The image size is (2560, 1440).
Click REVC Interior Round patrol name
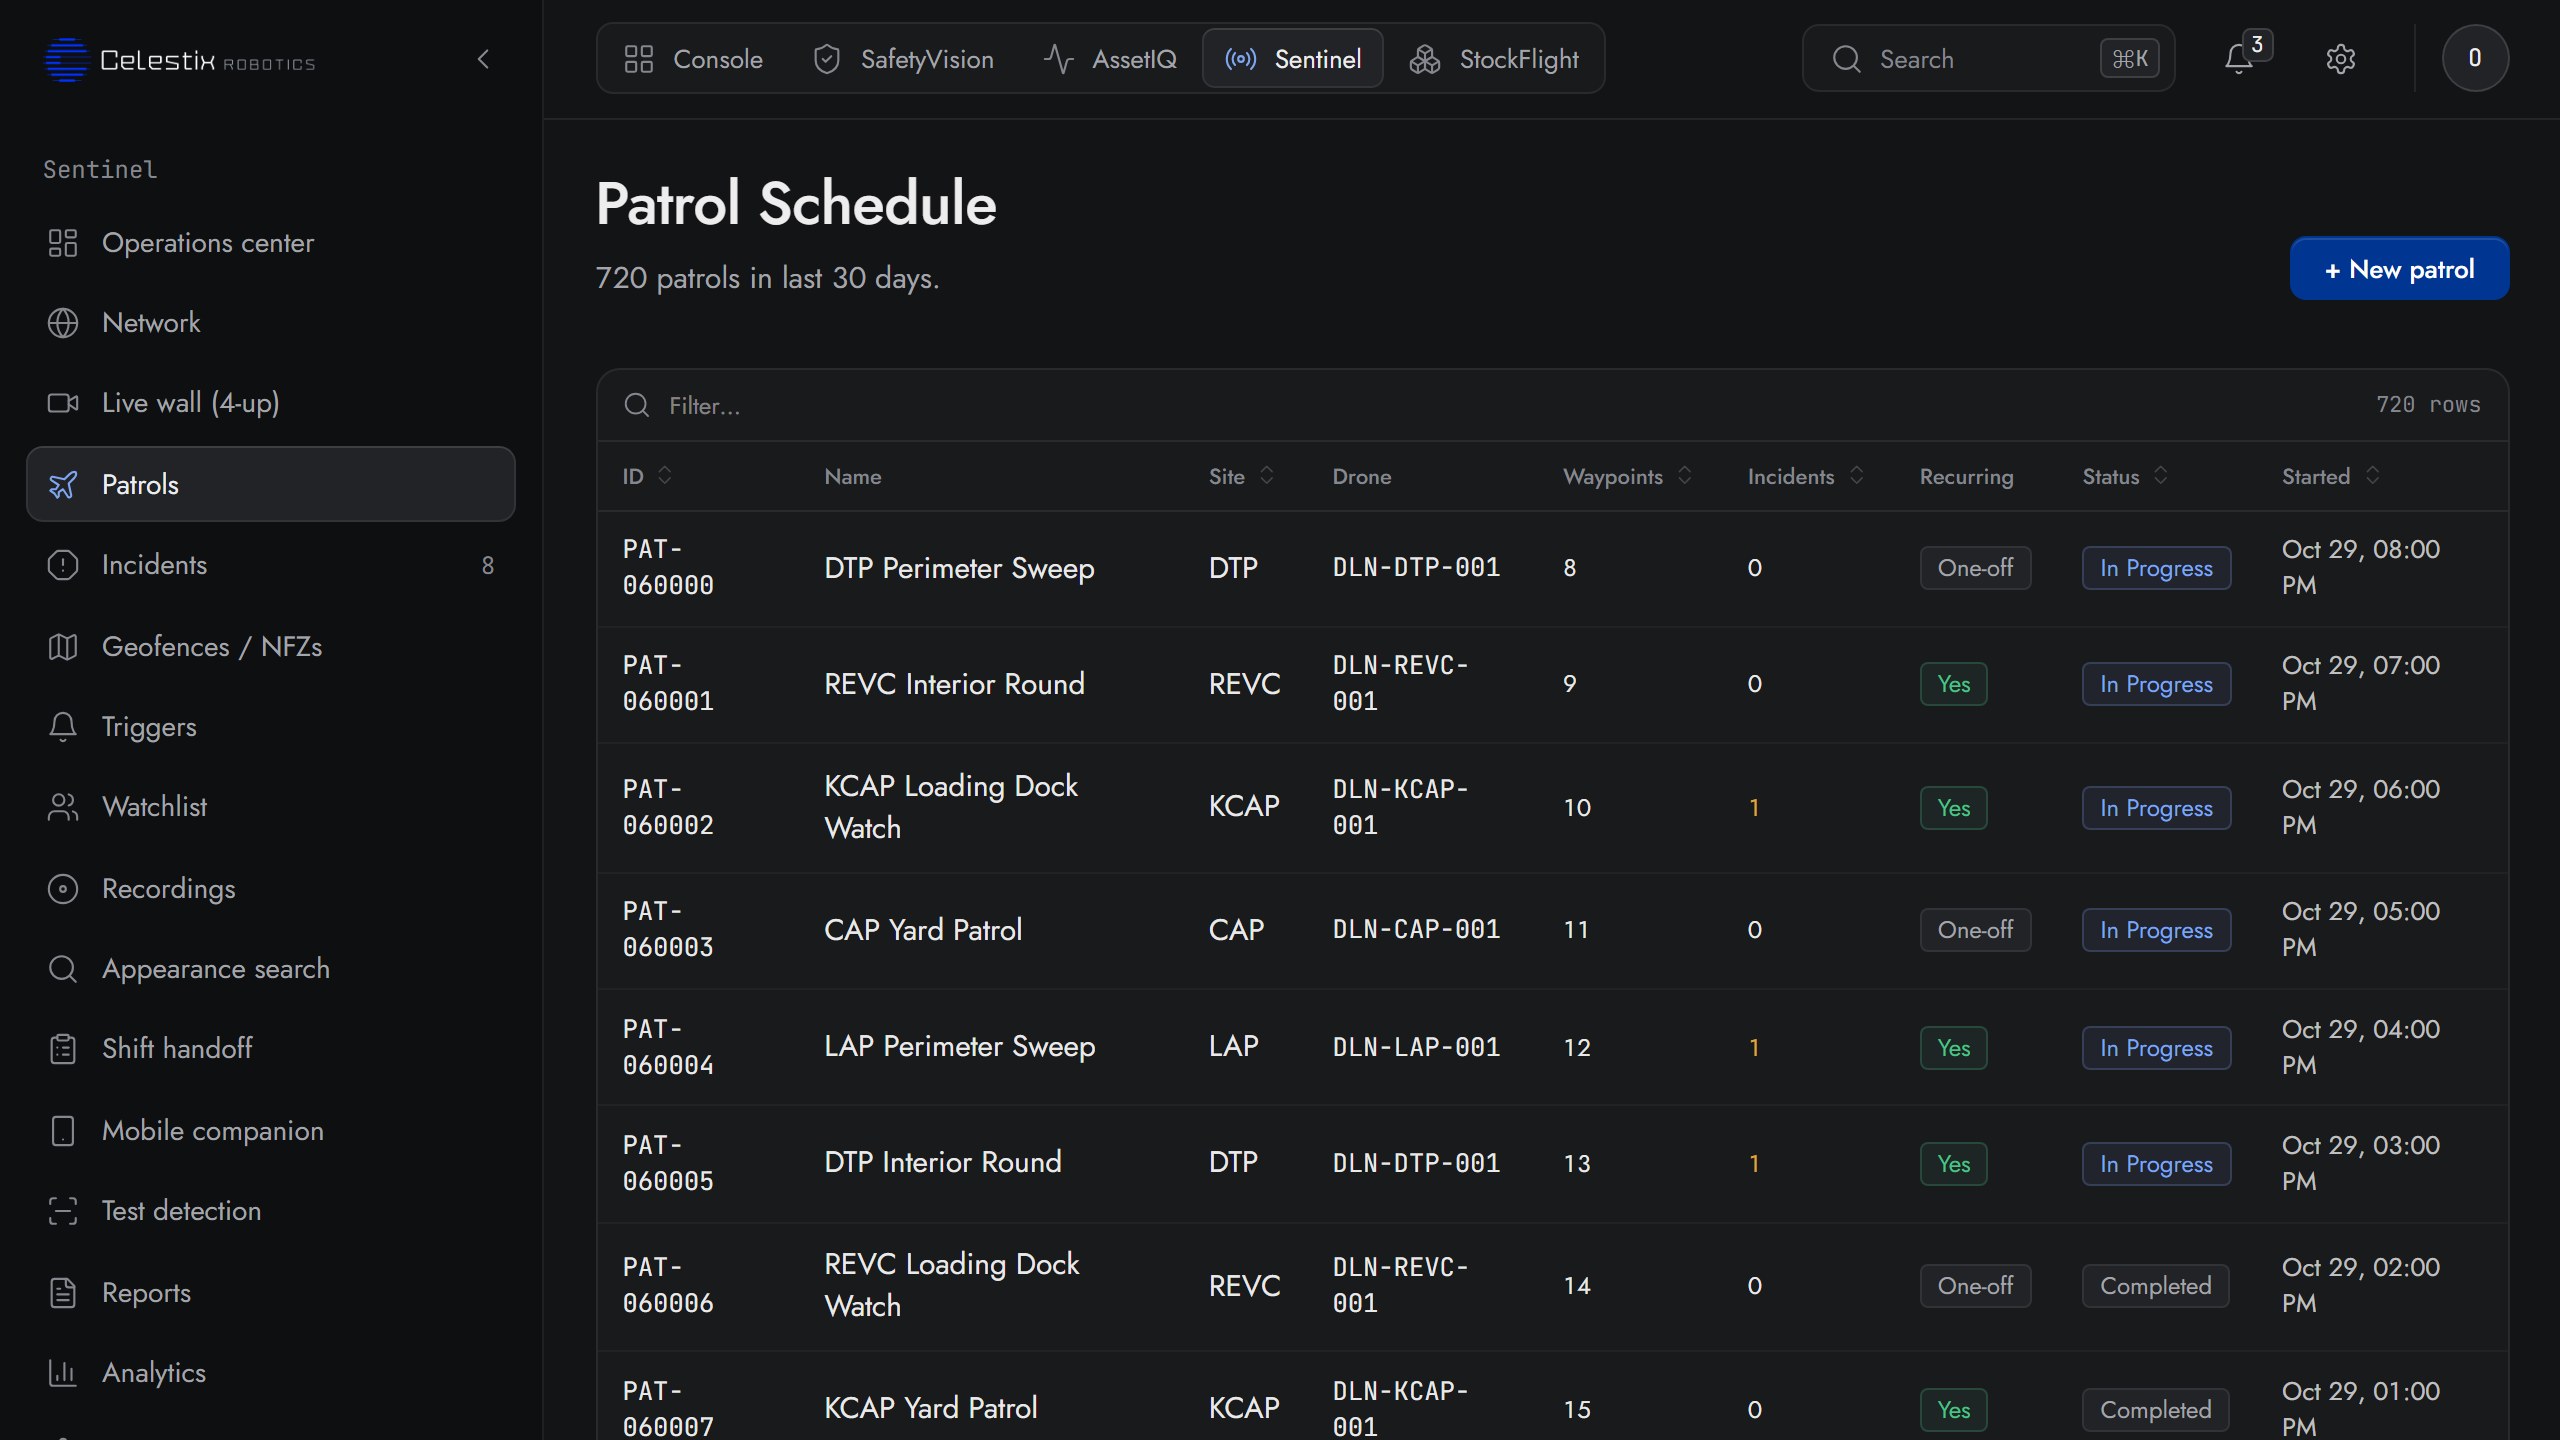(954, 684)
